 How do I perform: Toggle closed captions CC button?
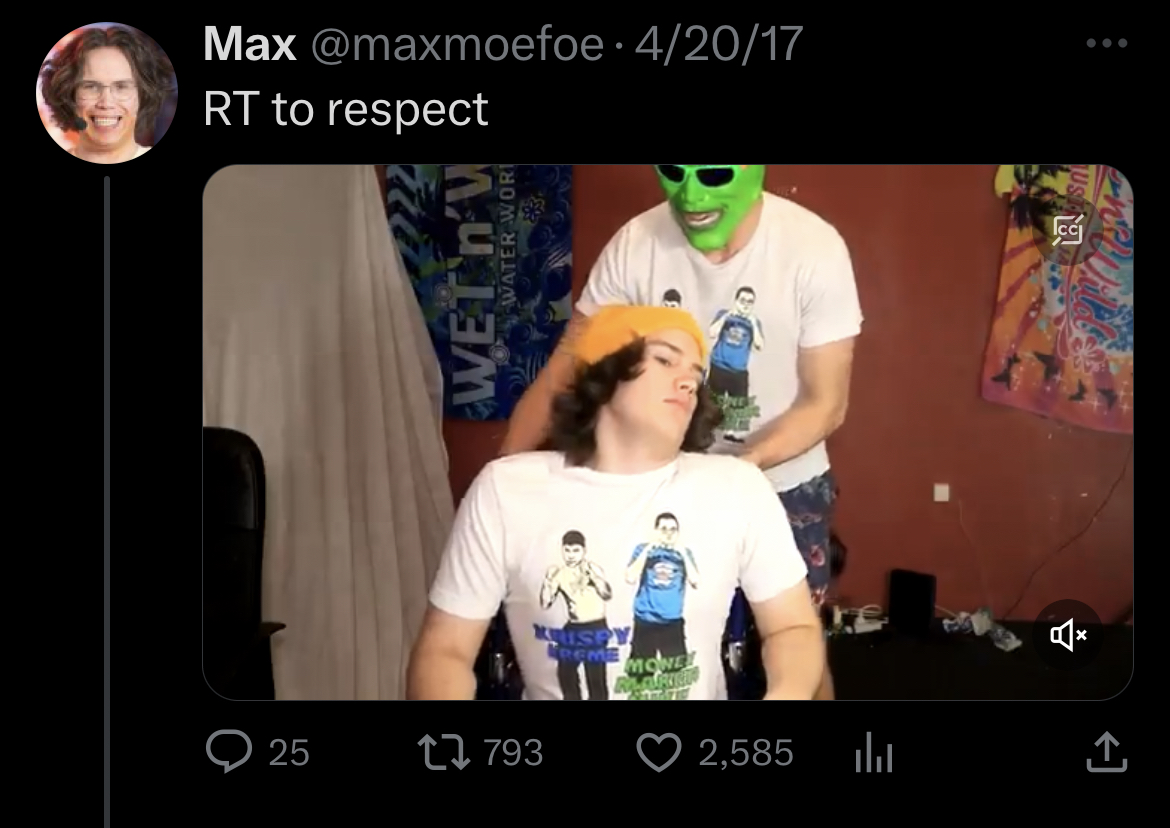click(1068, 229)
